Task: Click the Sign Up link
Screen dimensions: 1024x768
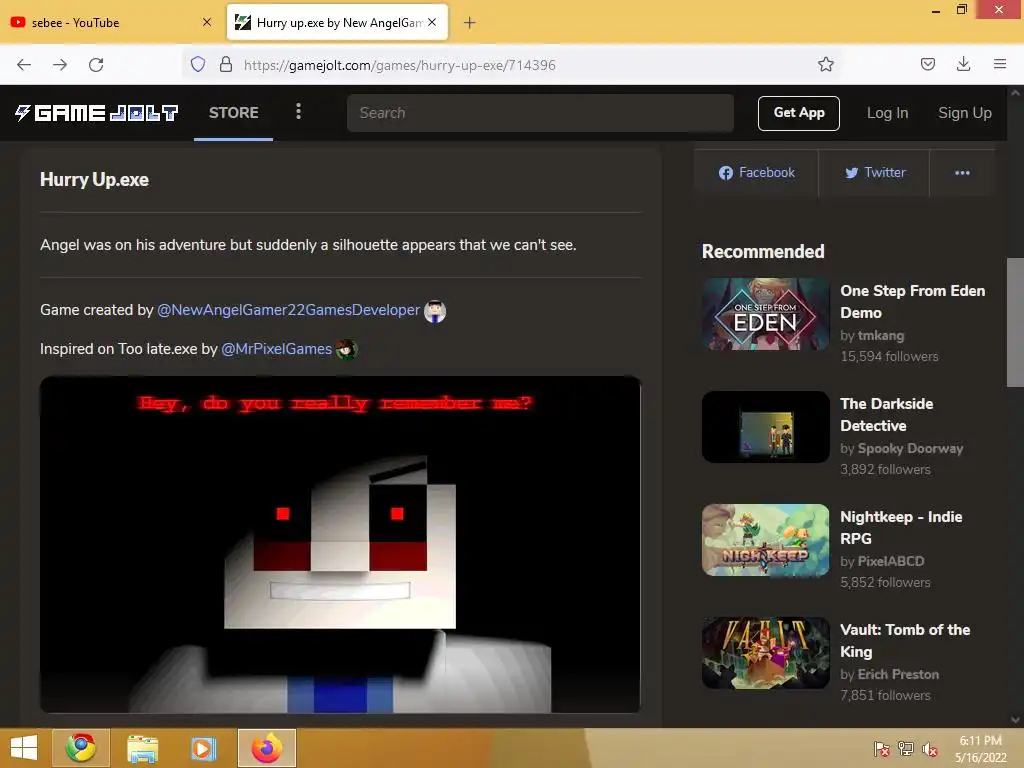Action: click(x=965, y=113)
